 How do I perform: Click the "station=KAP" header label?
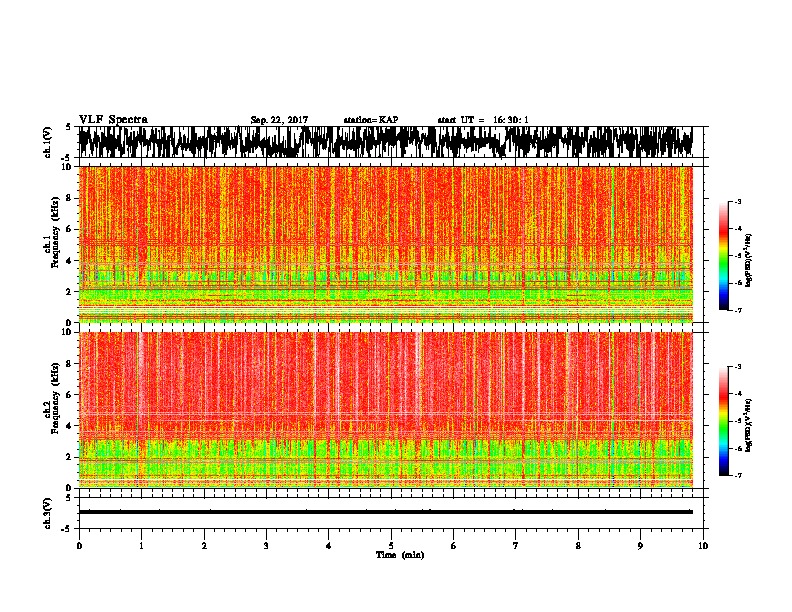click(x=371, y=120)
